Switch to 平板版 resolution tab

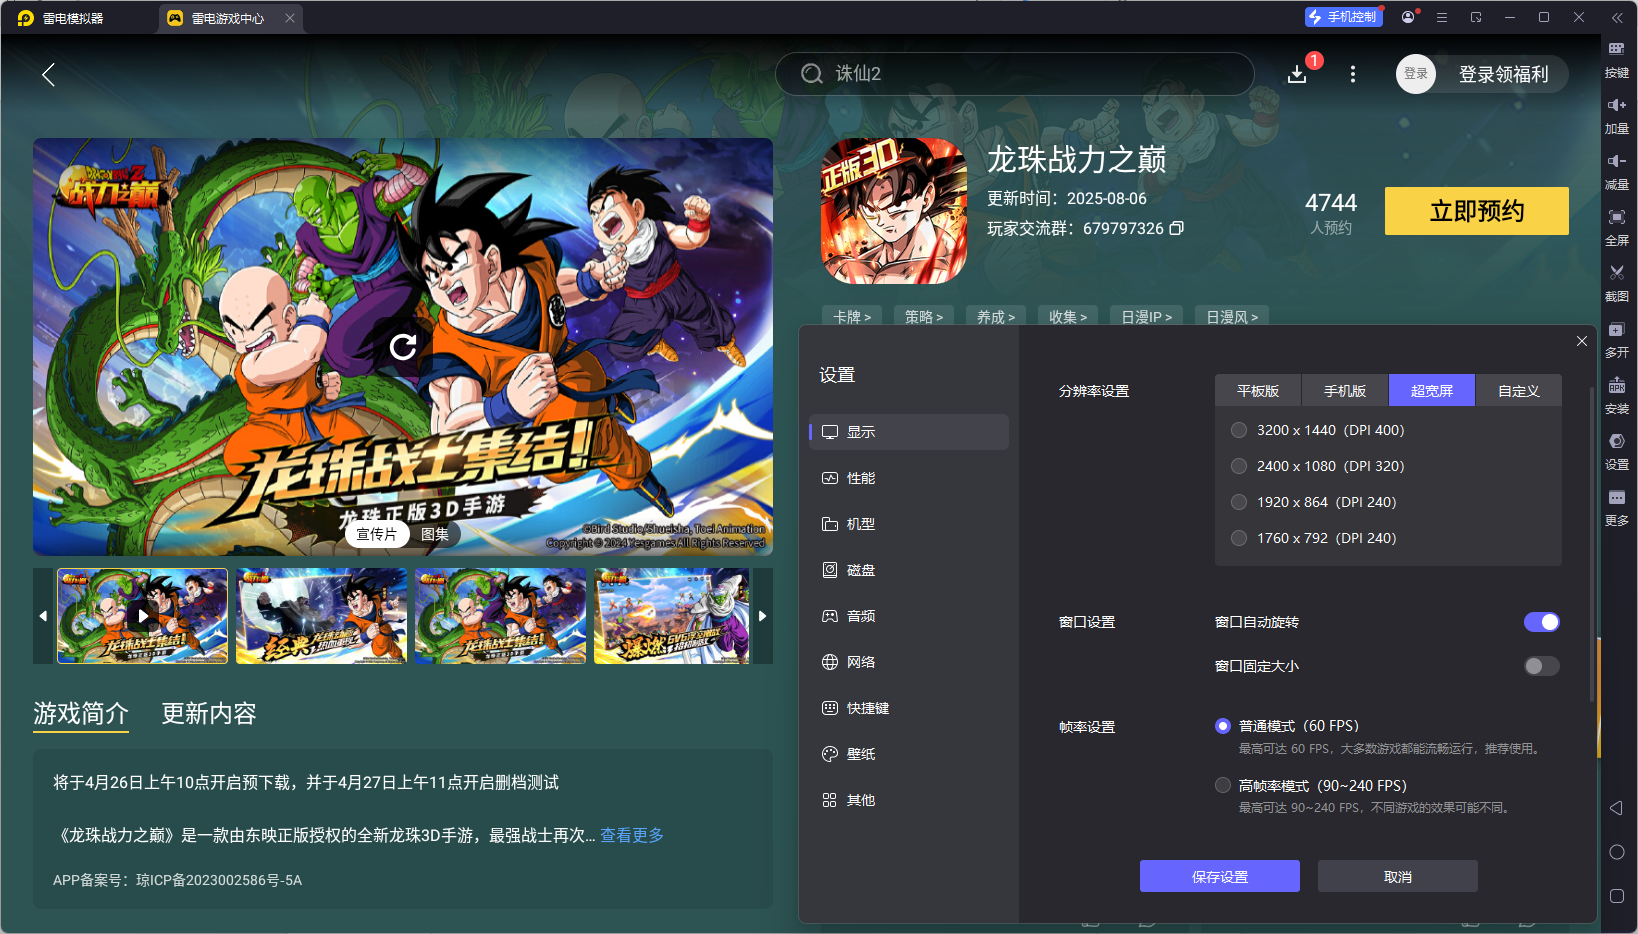1258,391
